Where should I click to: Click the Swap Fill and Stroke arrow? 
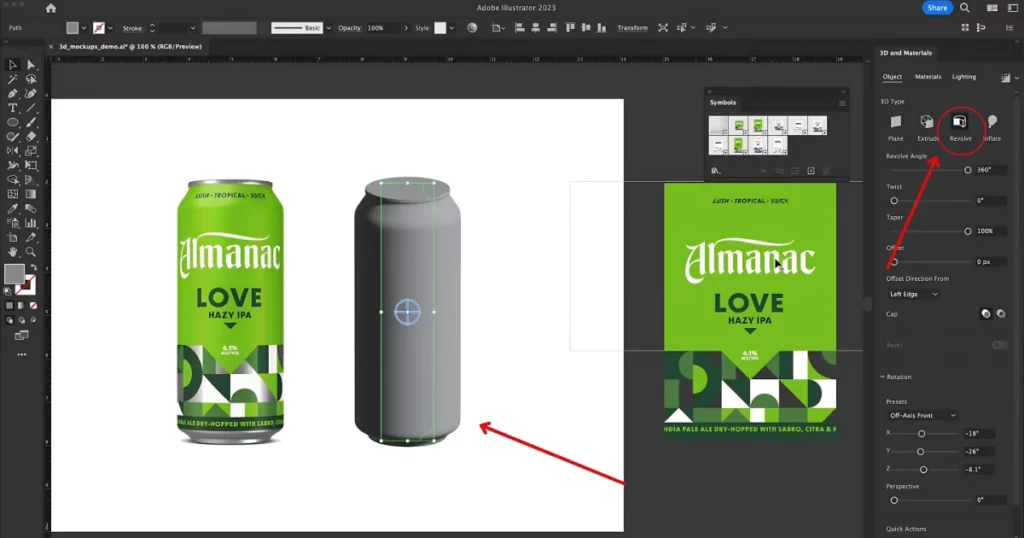click(x=33, y=268)
